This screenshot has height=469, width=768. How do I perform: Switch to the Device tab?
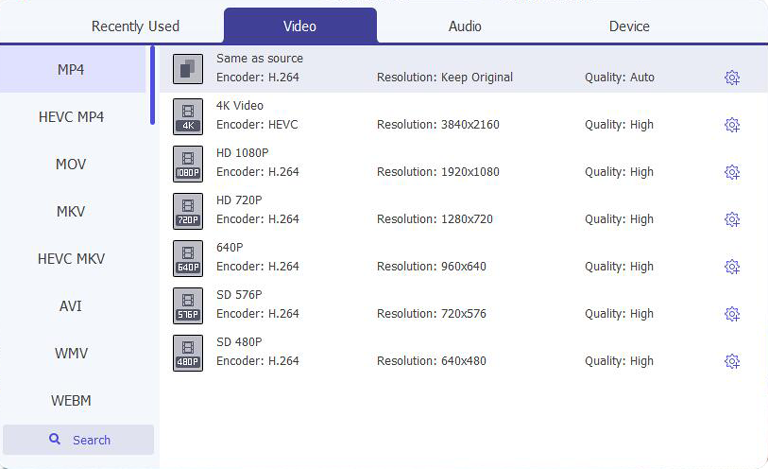[x=629, y=26]
